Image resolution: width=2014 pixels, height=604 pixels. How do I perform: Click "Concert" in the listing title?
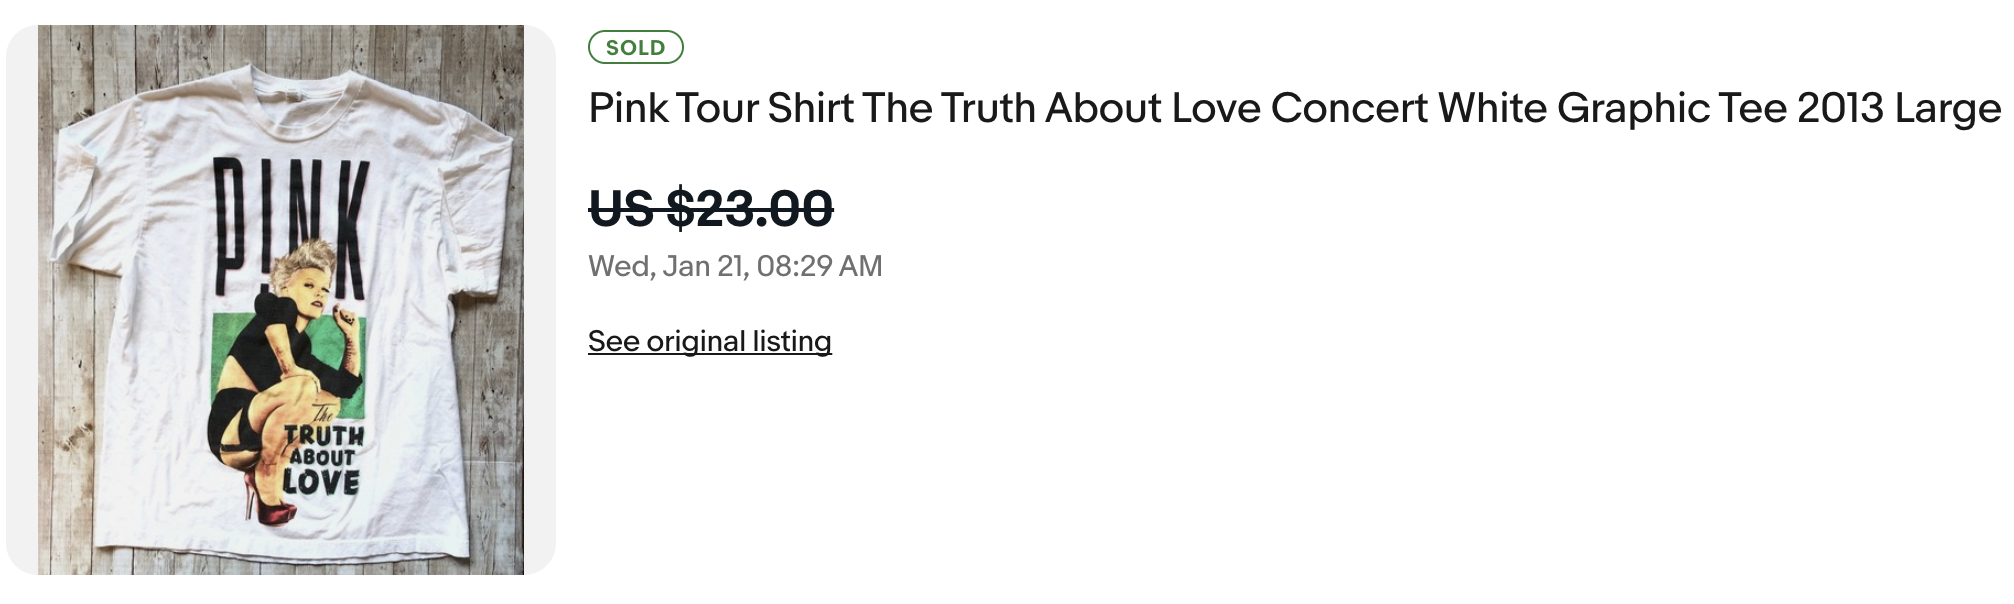pos(1349,108)
